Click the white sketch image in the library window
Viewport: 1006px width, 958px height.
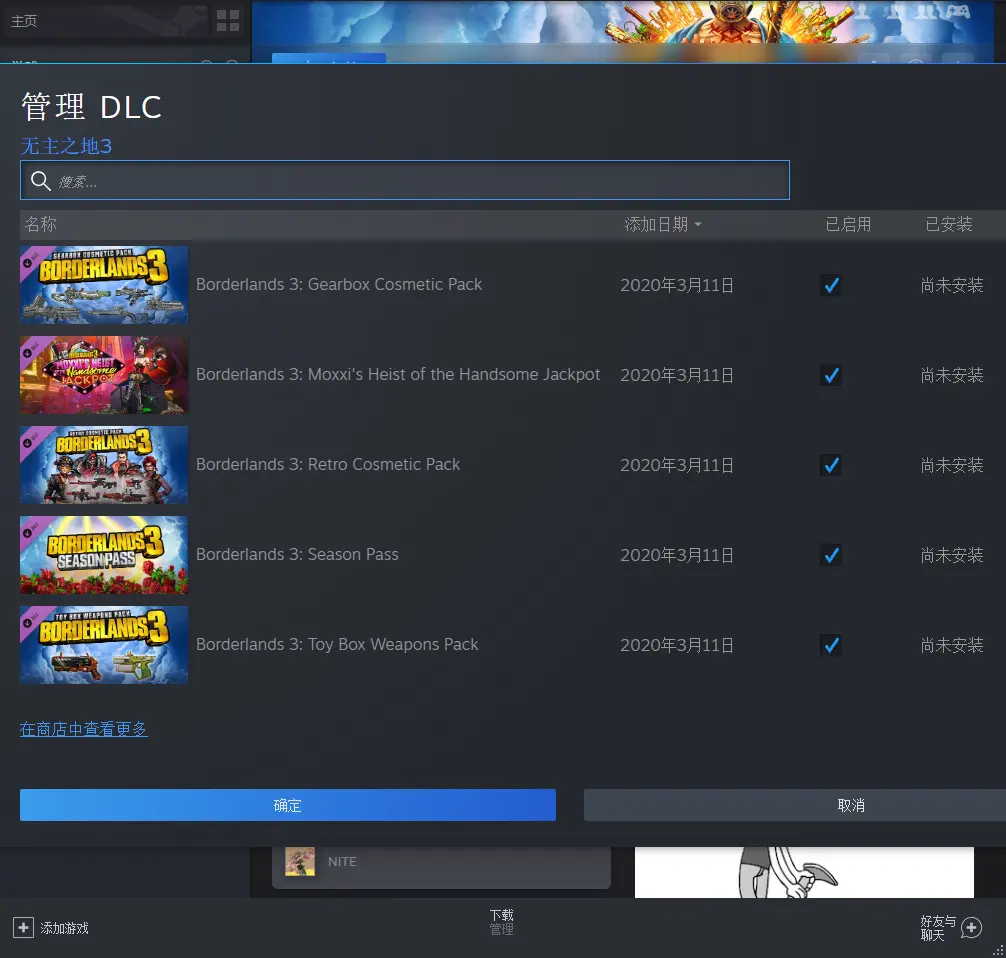804,872
